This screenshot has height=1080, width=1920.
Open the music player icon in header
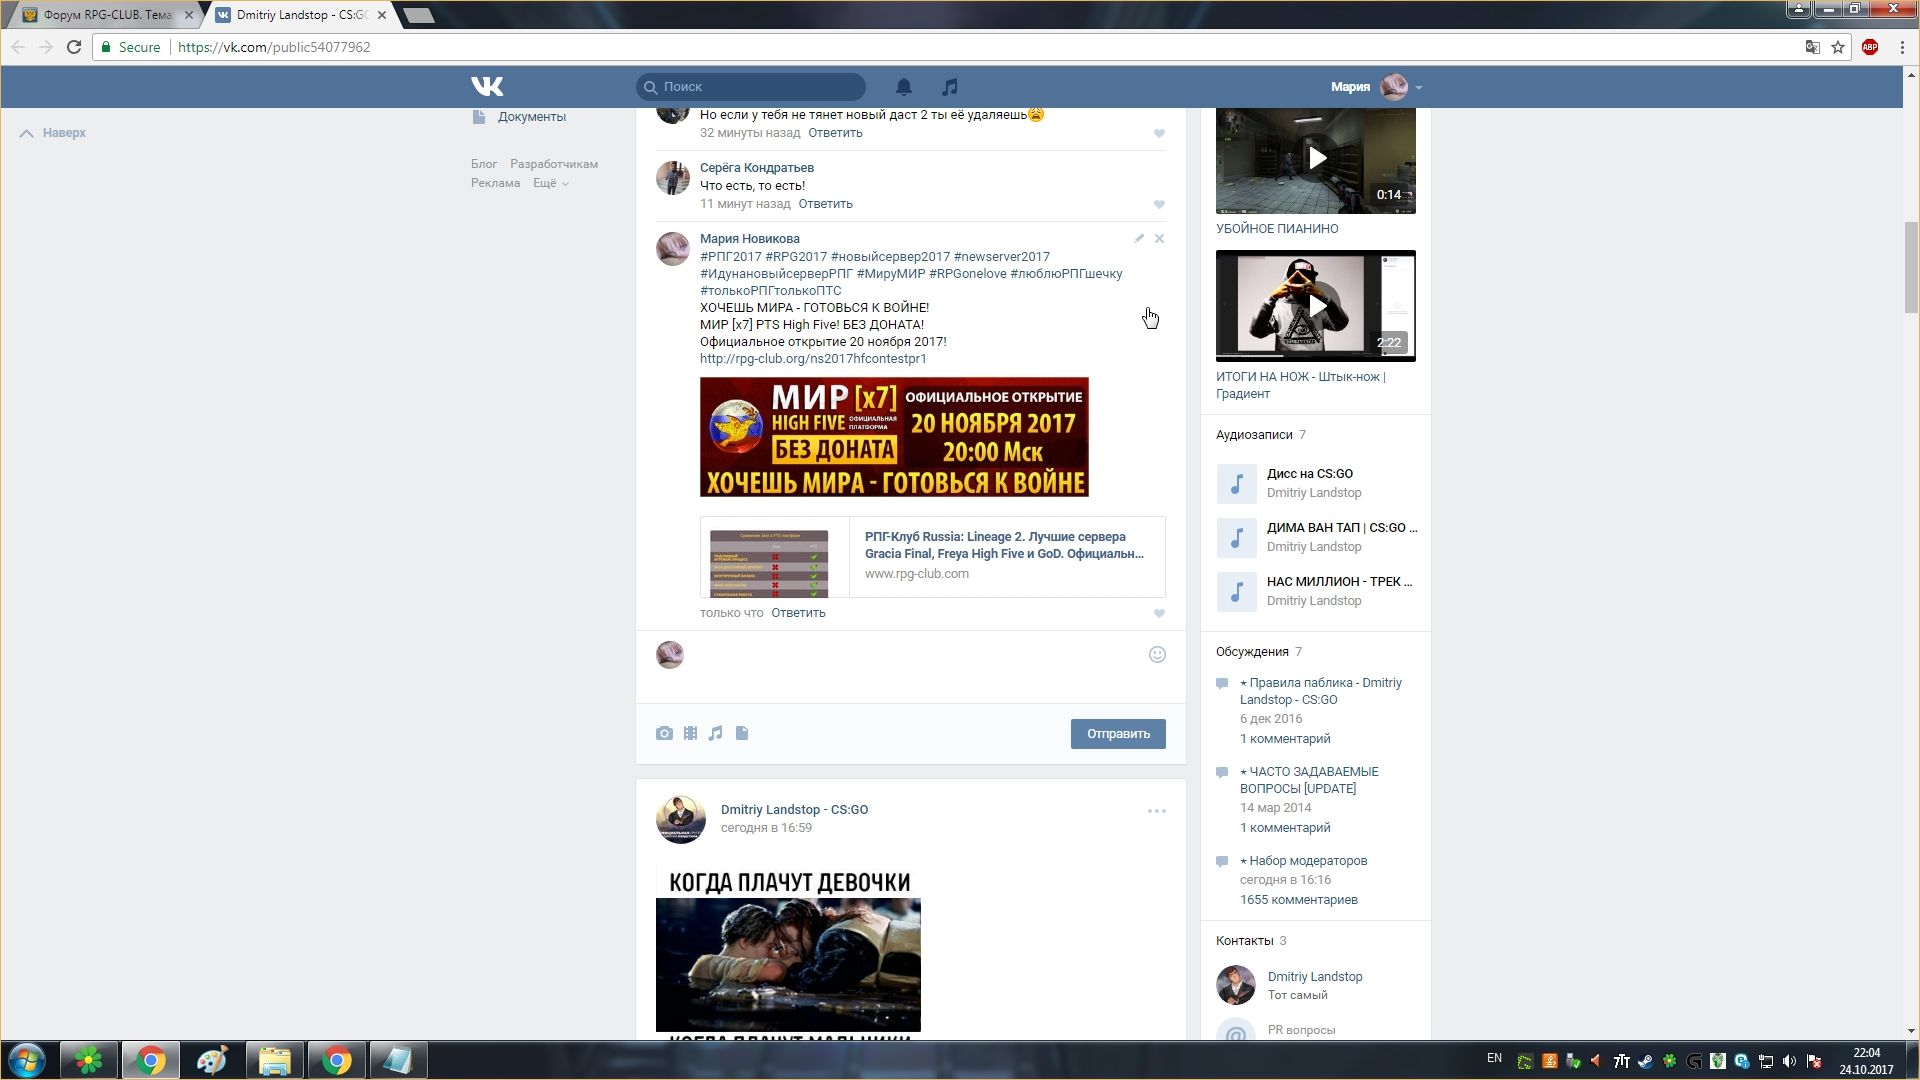pyautogui.click(x=950, y=87)
